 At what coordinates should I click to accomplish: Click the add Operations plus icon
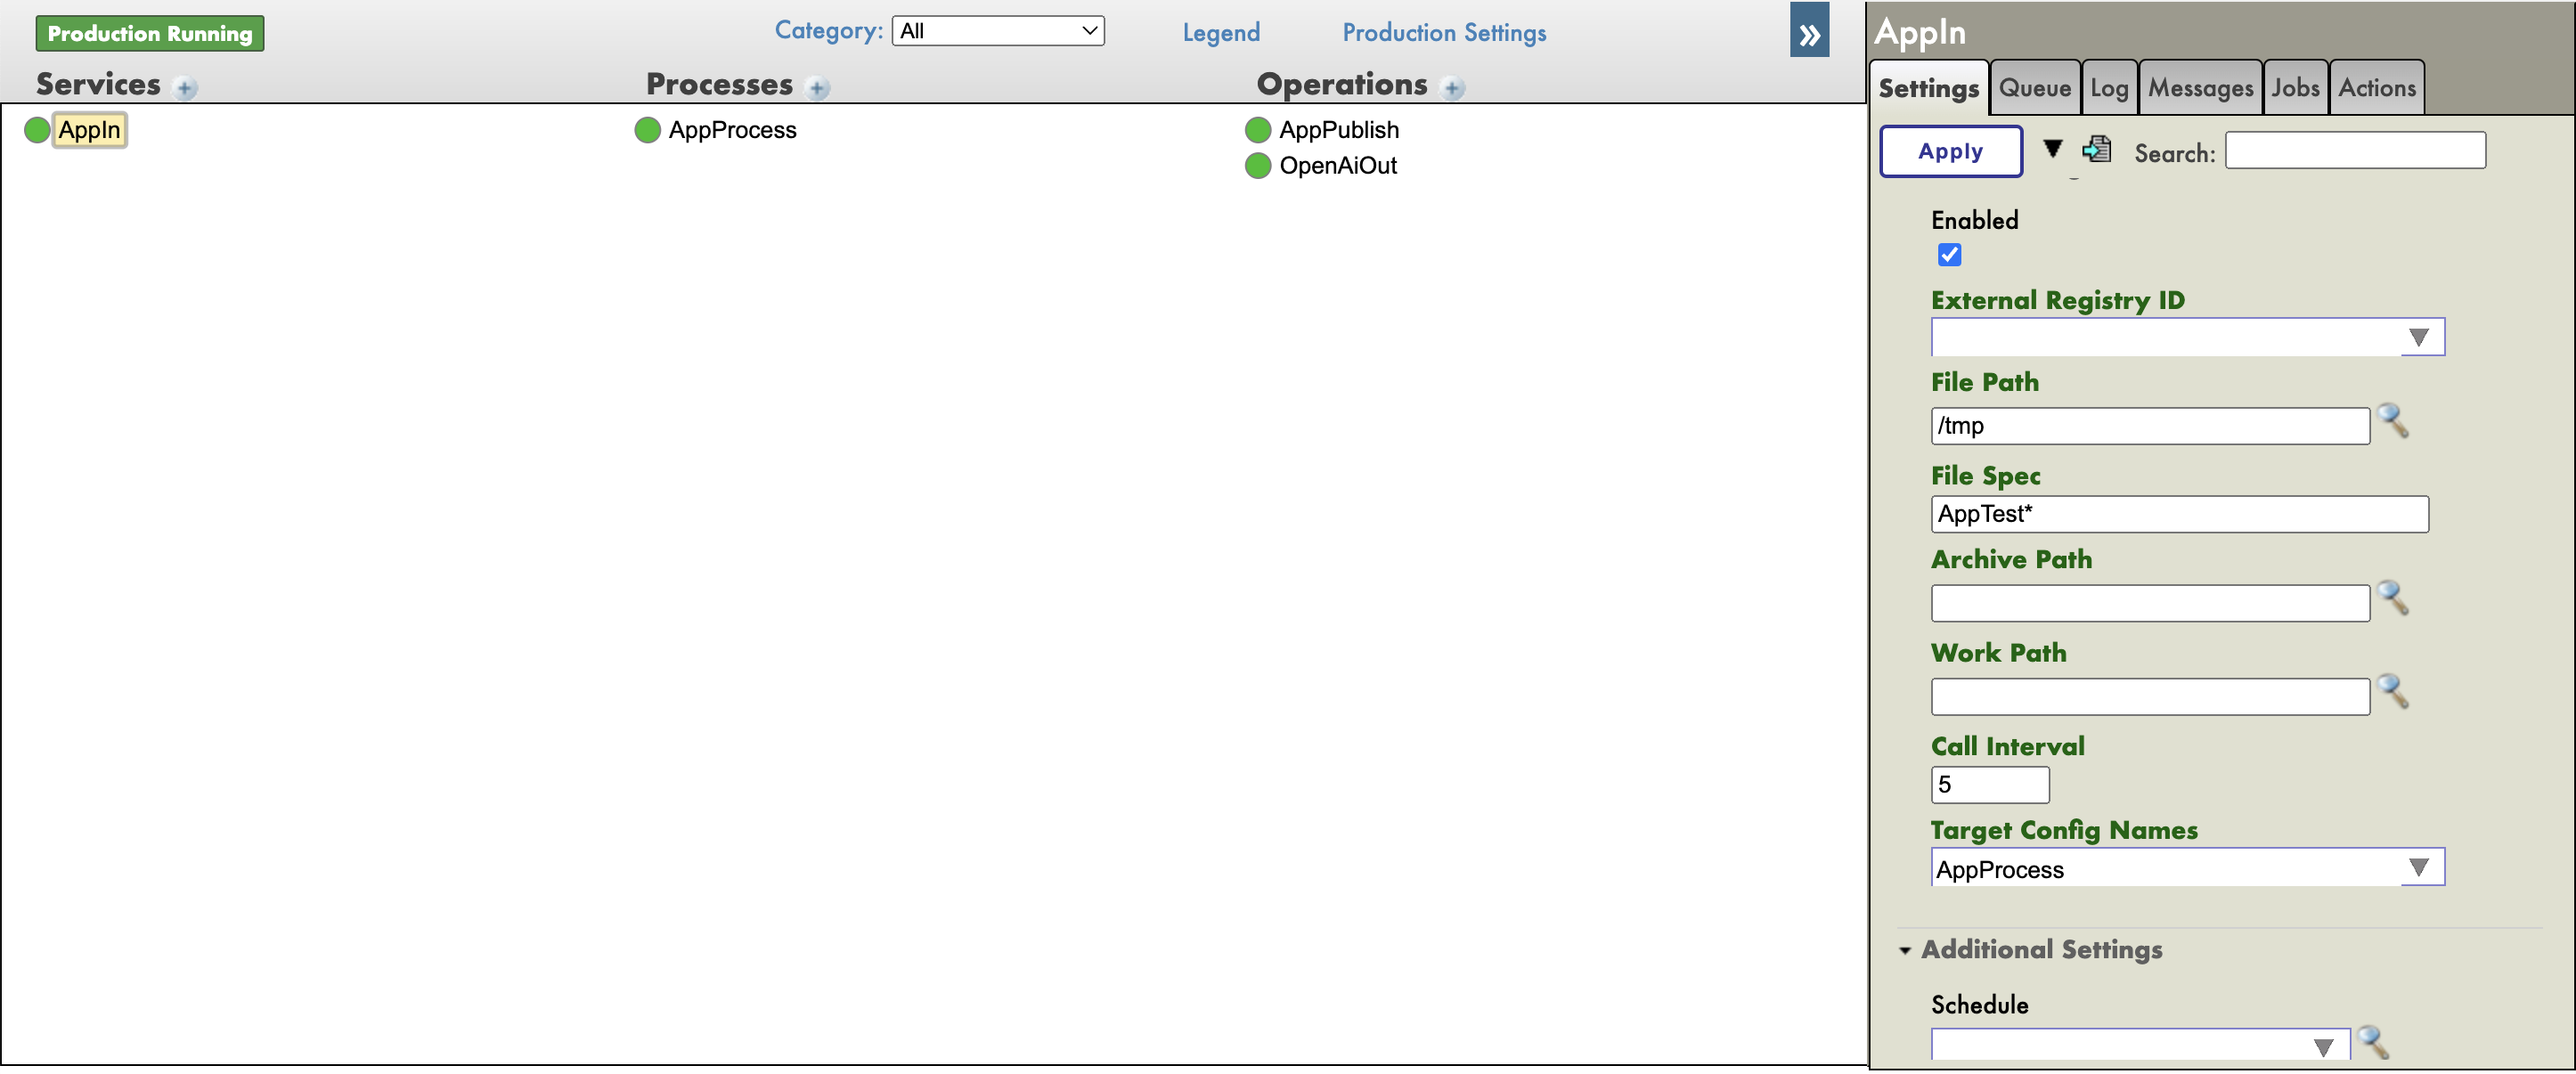pos(1452,88)
